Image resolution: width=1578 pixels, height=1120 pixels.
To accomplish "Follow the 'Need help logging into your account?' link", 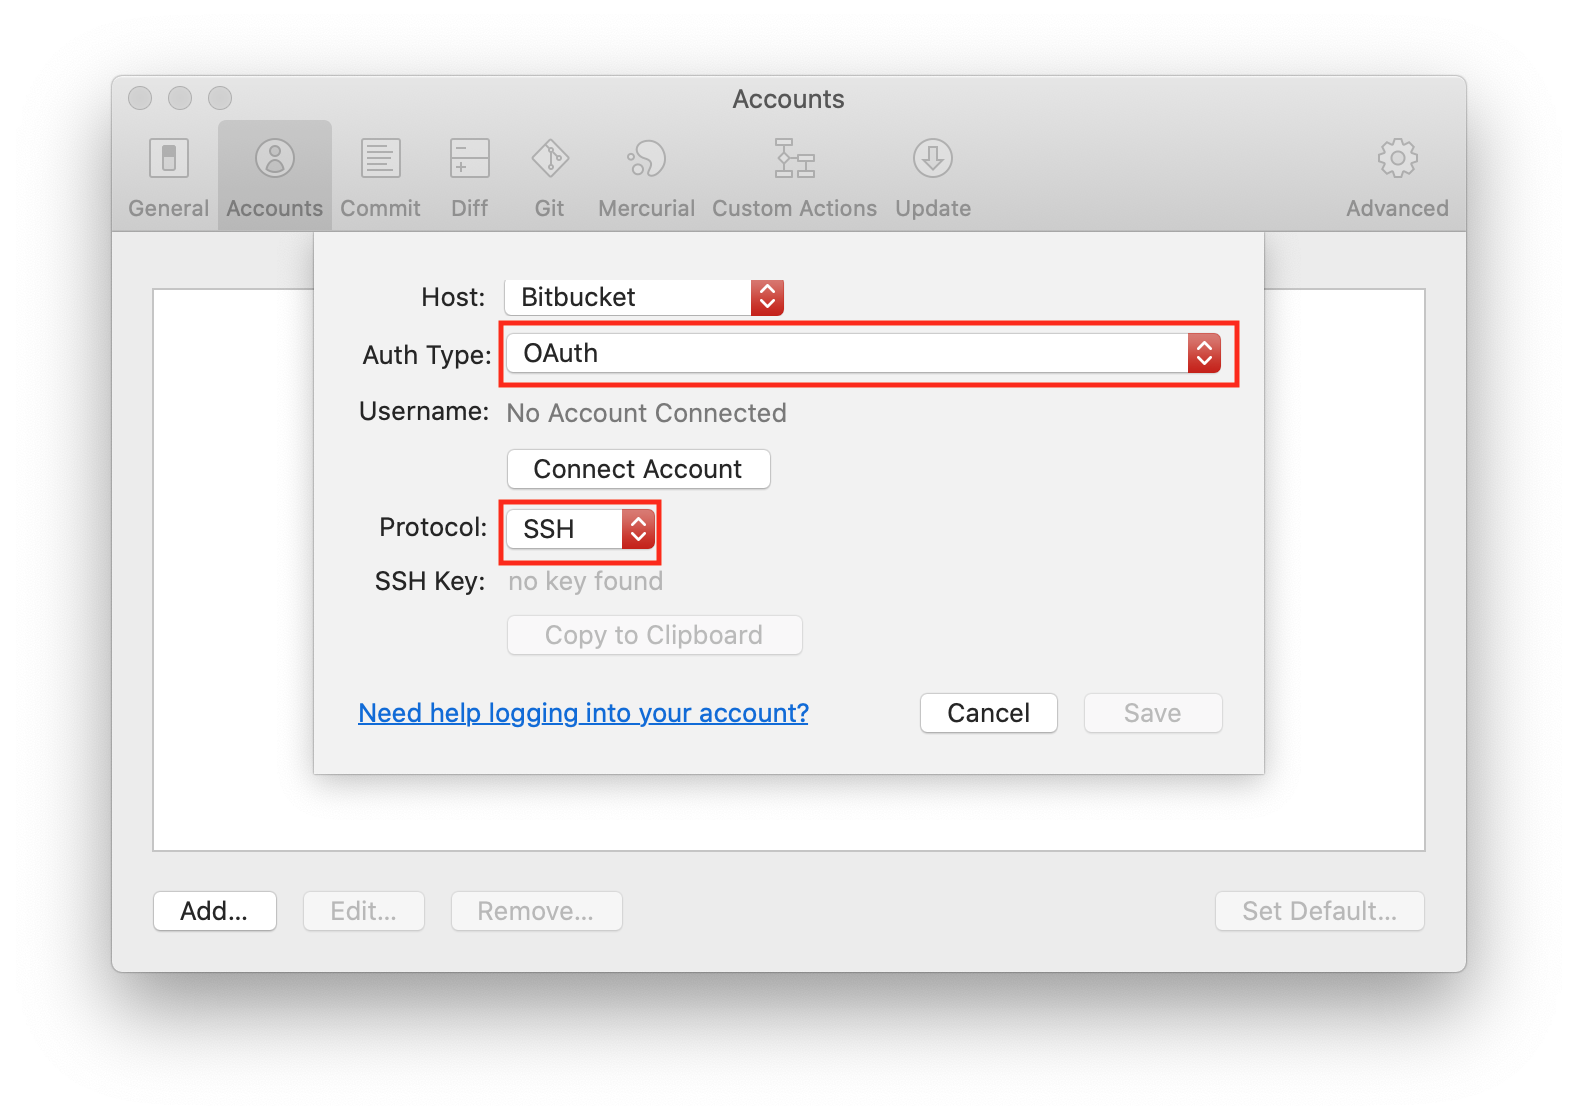I will pos(583,713).
